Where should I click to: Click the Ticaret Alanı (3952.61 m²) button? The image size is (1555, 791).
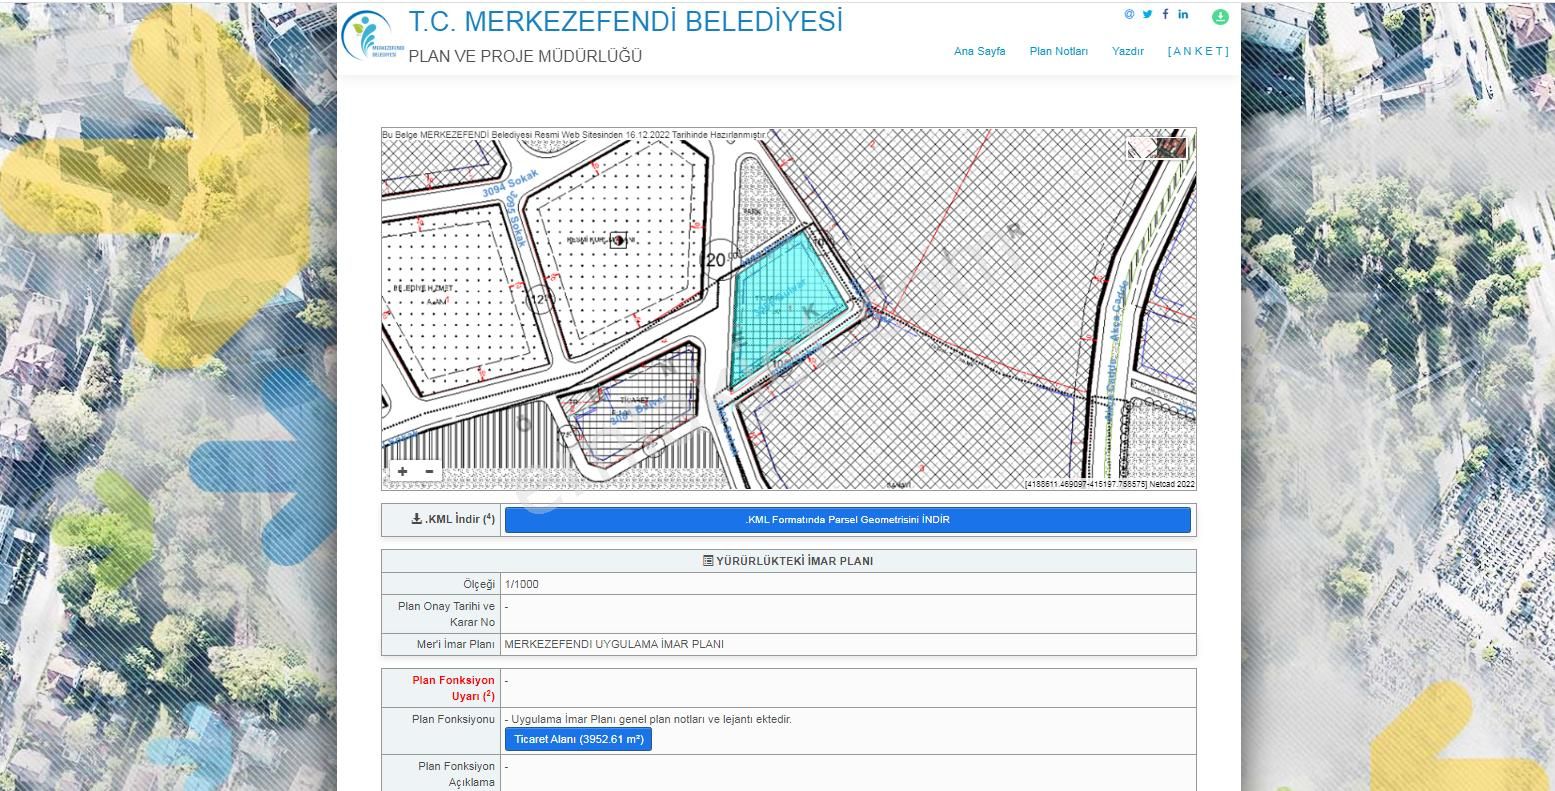(578, 739)
